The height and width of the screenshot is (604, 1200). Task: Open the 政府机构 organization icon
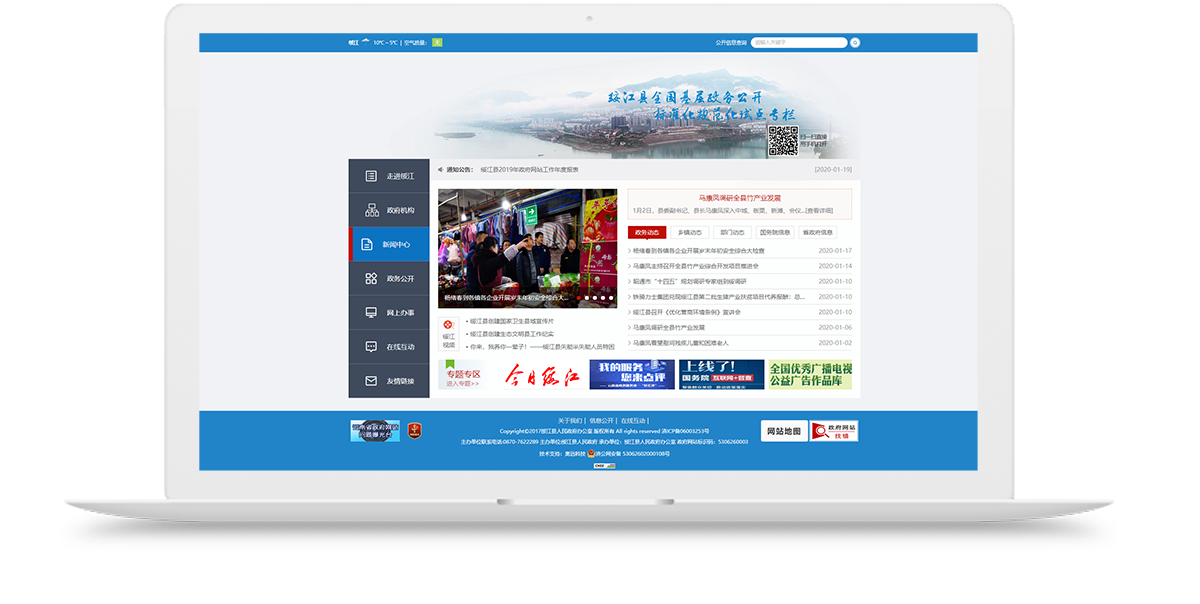pyautogui.click(x=371, y=210)
